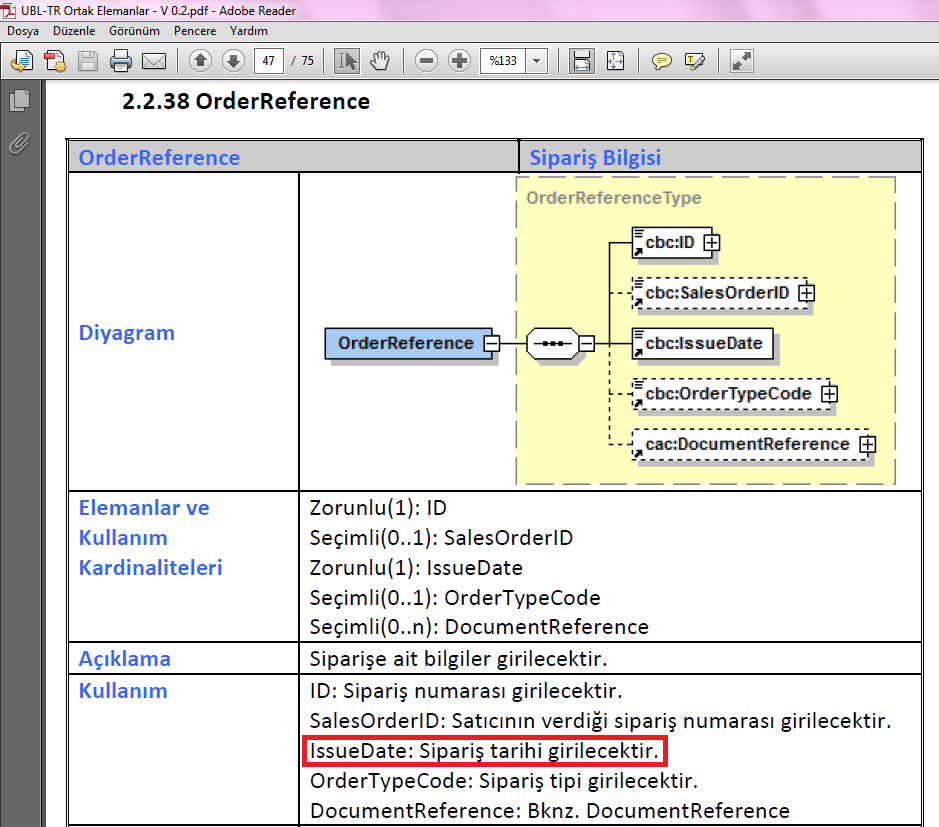Image resolution: width=939 pixels, height=827 pixels.
Task: Open the zoom percentage dropdown
Action: coord(537,61)
